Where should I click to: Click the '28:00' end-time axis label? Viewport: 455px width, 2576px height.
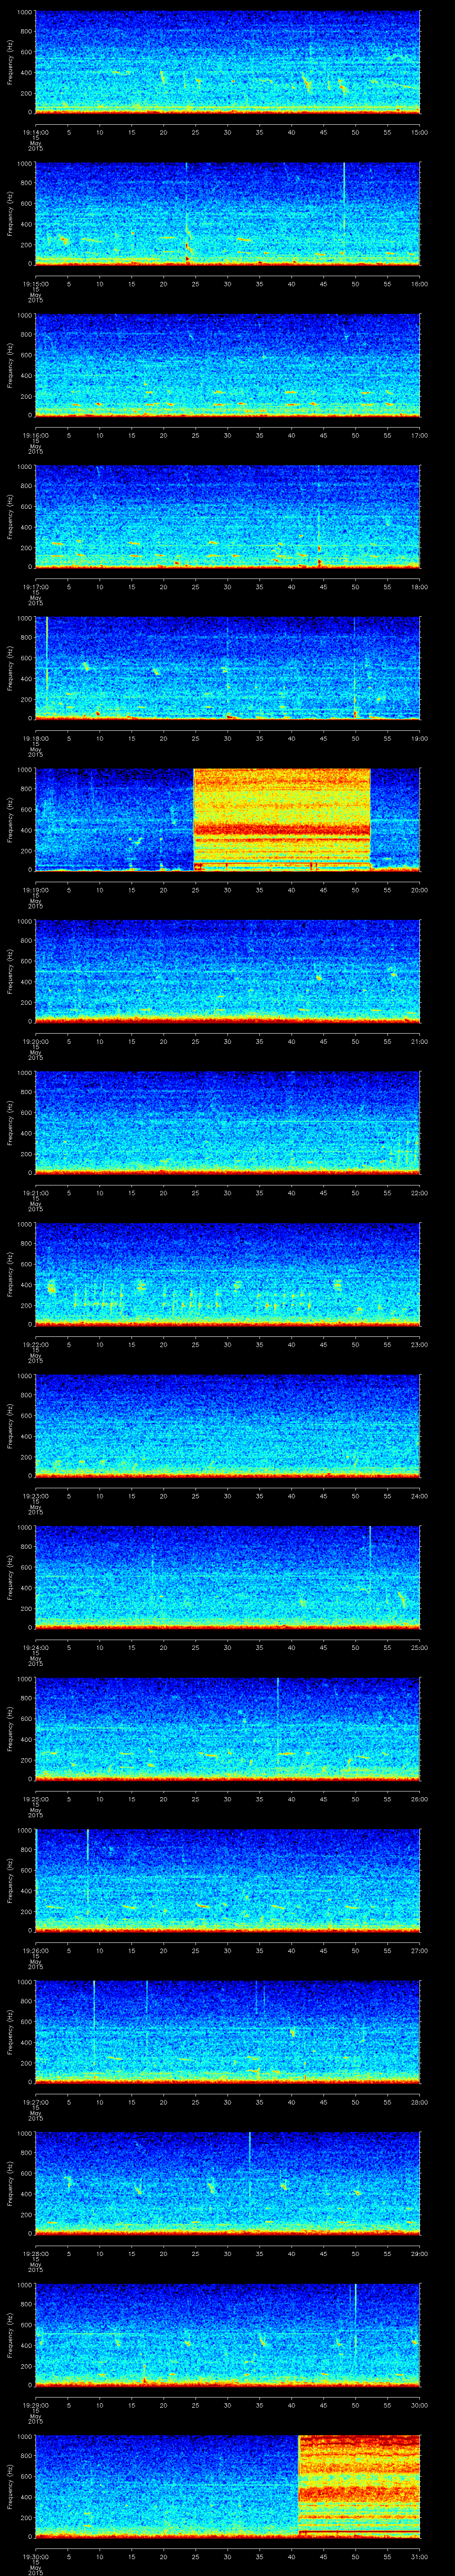[x=419, y=2102]
